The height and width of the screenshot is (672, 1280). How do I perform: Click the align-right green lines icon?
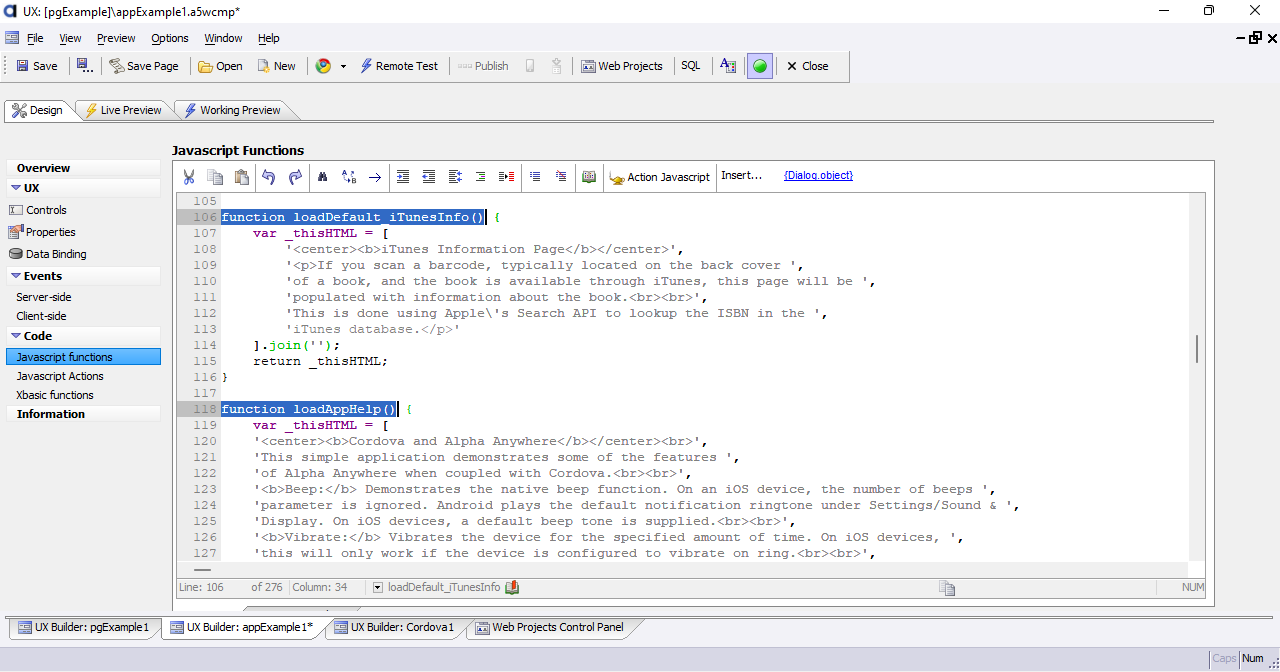coord(480,177)
